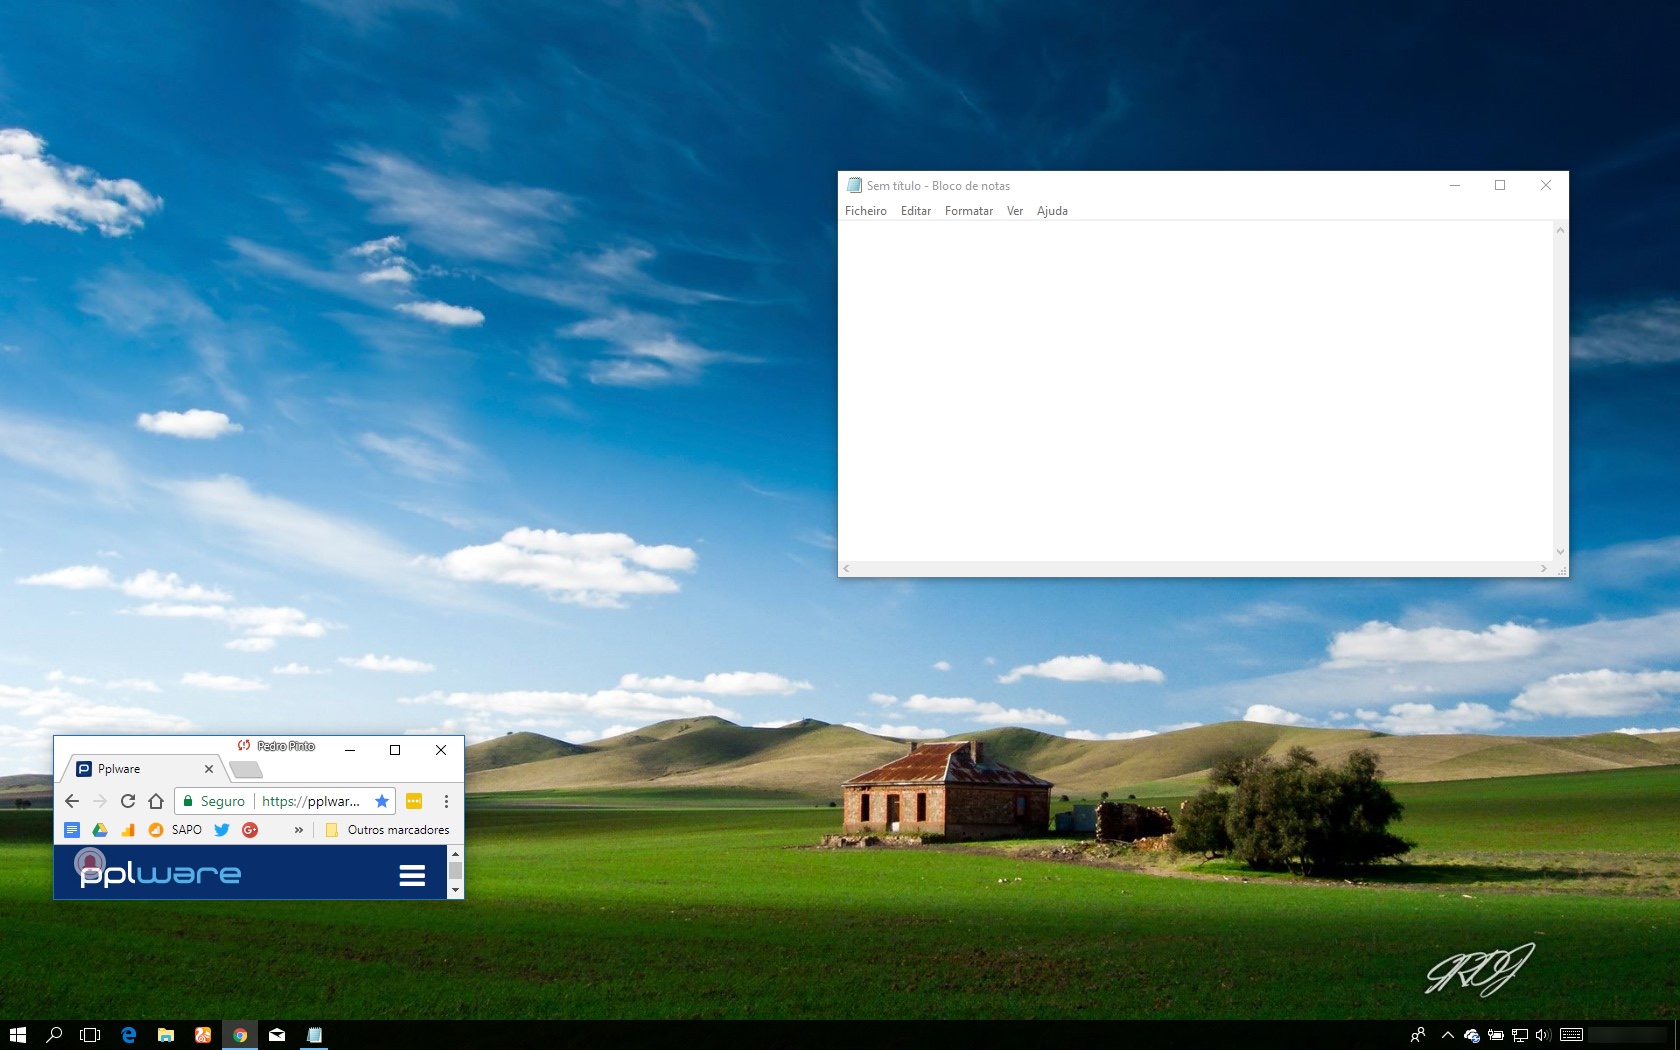Open Chrome's three-dot menu
The image size is (1680, 1050).
pos(446,801)
